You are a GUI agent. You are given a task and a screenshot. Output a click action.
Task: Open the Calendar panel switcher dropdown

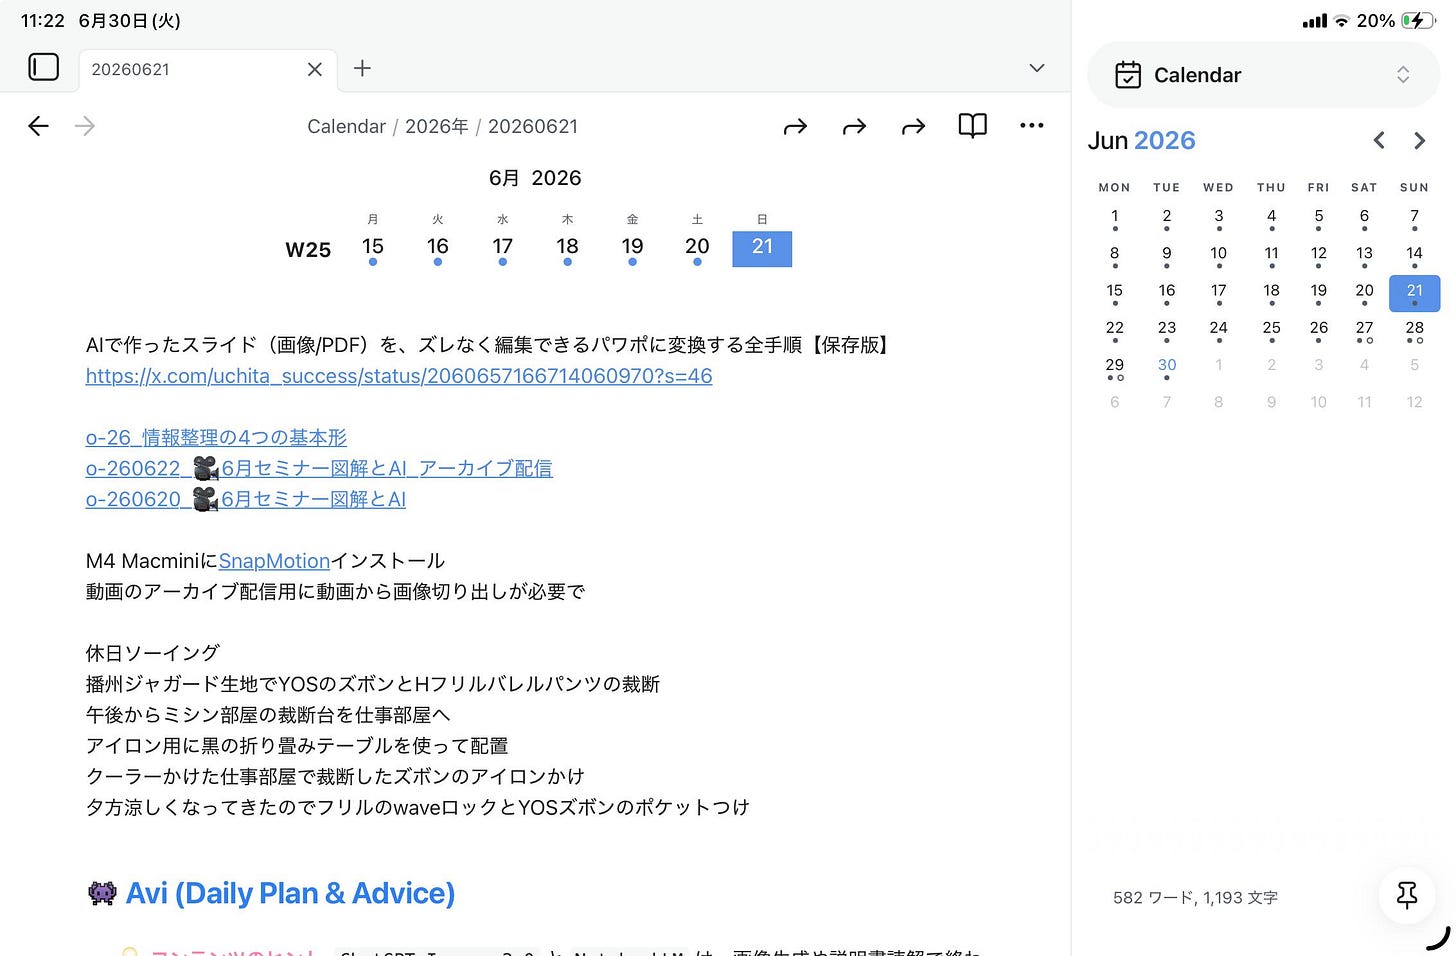point(1263,75)
